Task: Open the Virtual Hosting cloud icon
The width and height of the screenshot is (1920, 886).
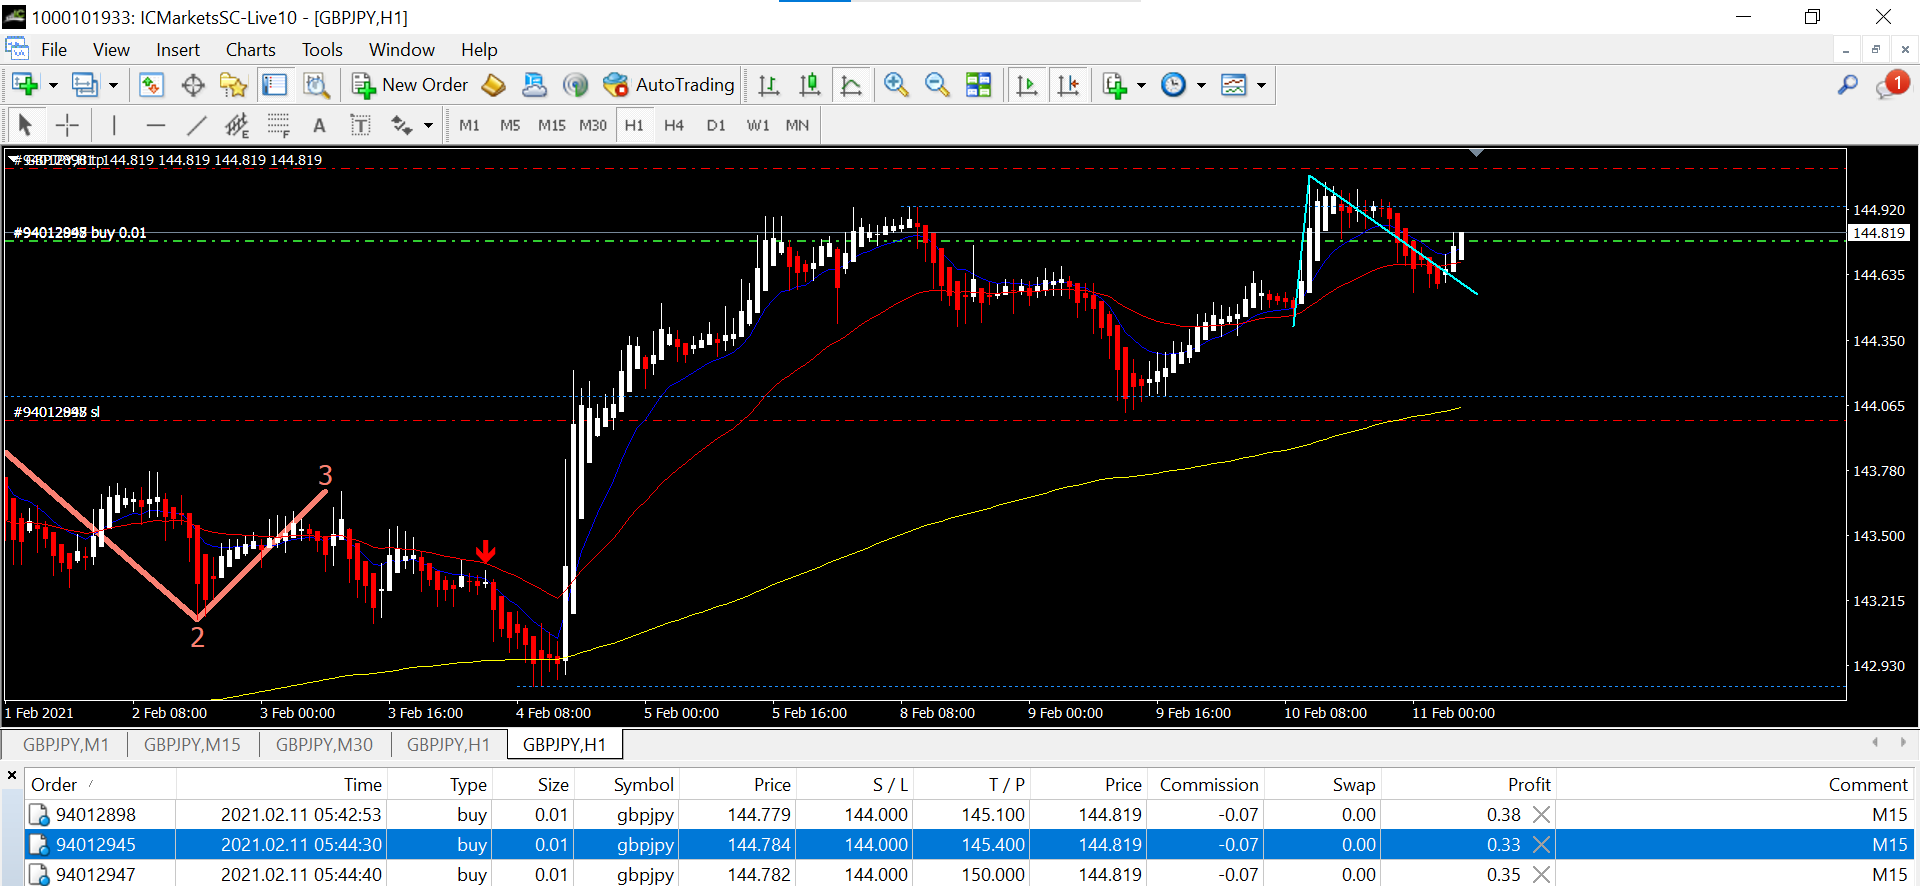Action: (x=534, y=85)
